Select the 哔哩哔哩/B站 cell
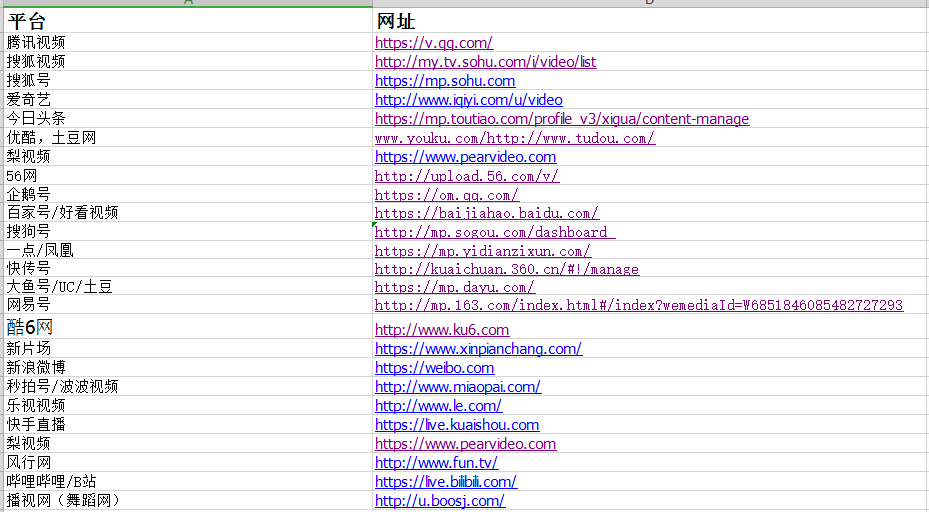Image resolution: width=929 pixels, height=512 pixels. coord(188,481)
